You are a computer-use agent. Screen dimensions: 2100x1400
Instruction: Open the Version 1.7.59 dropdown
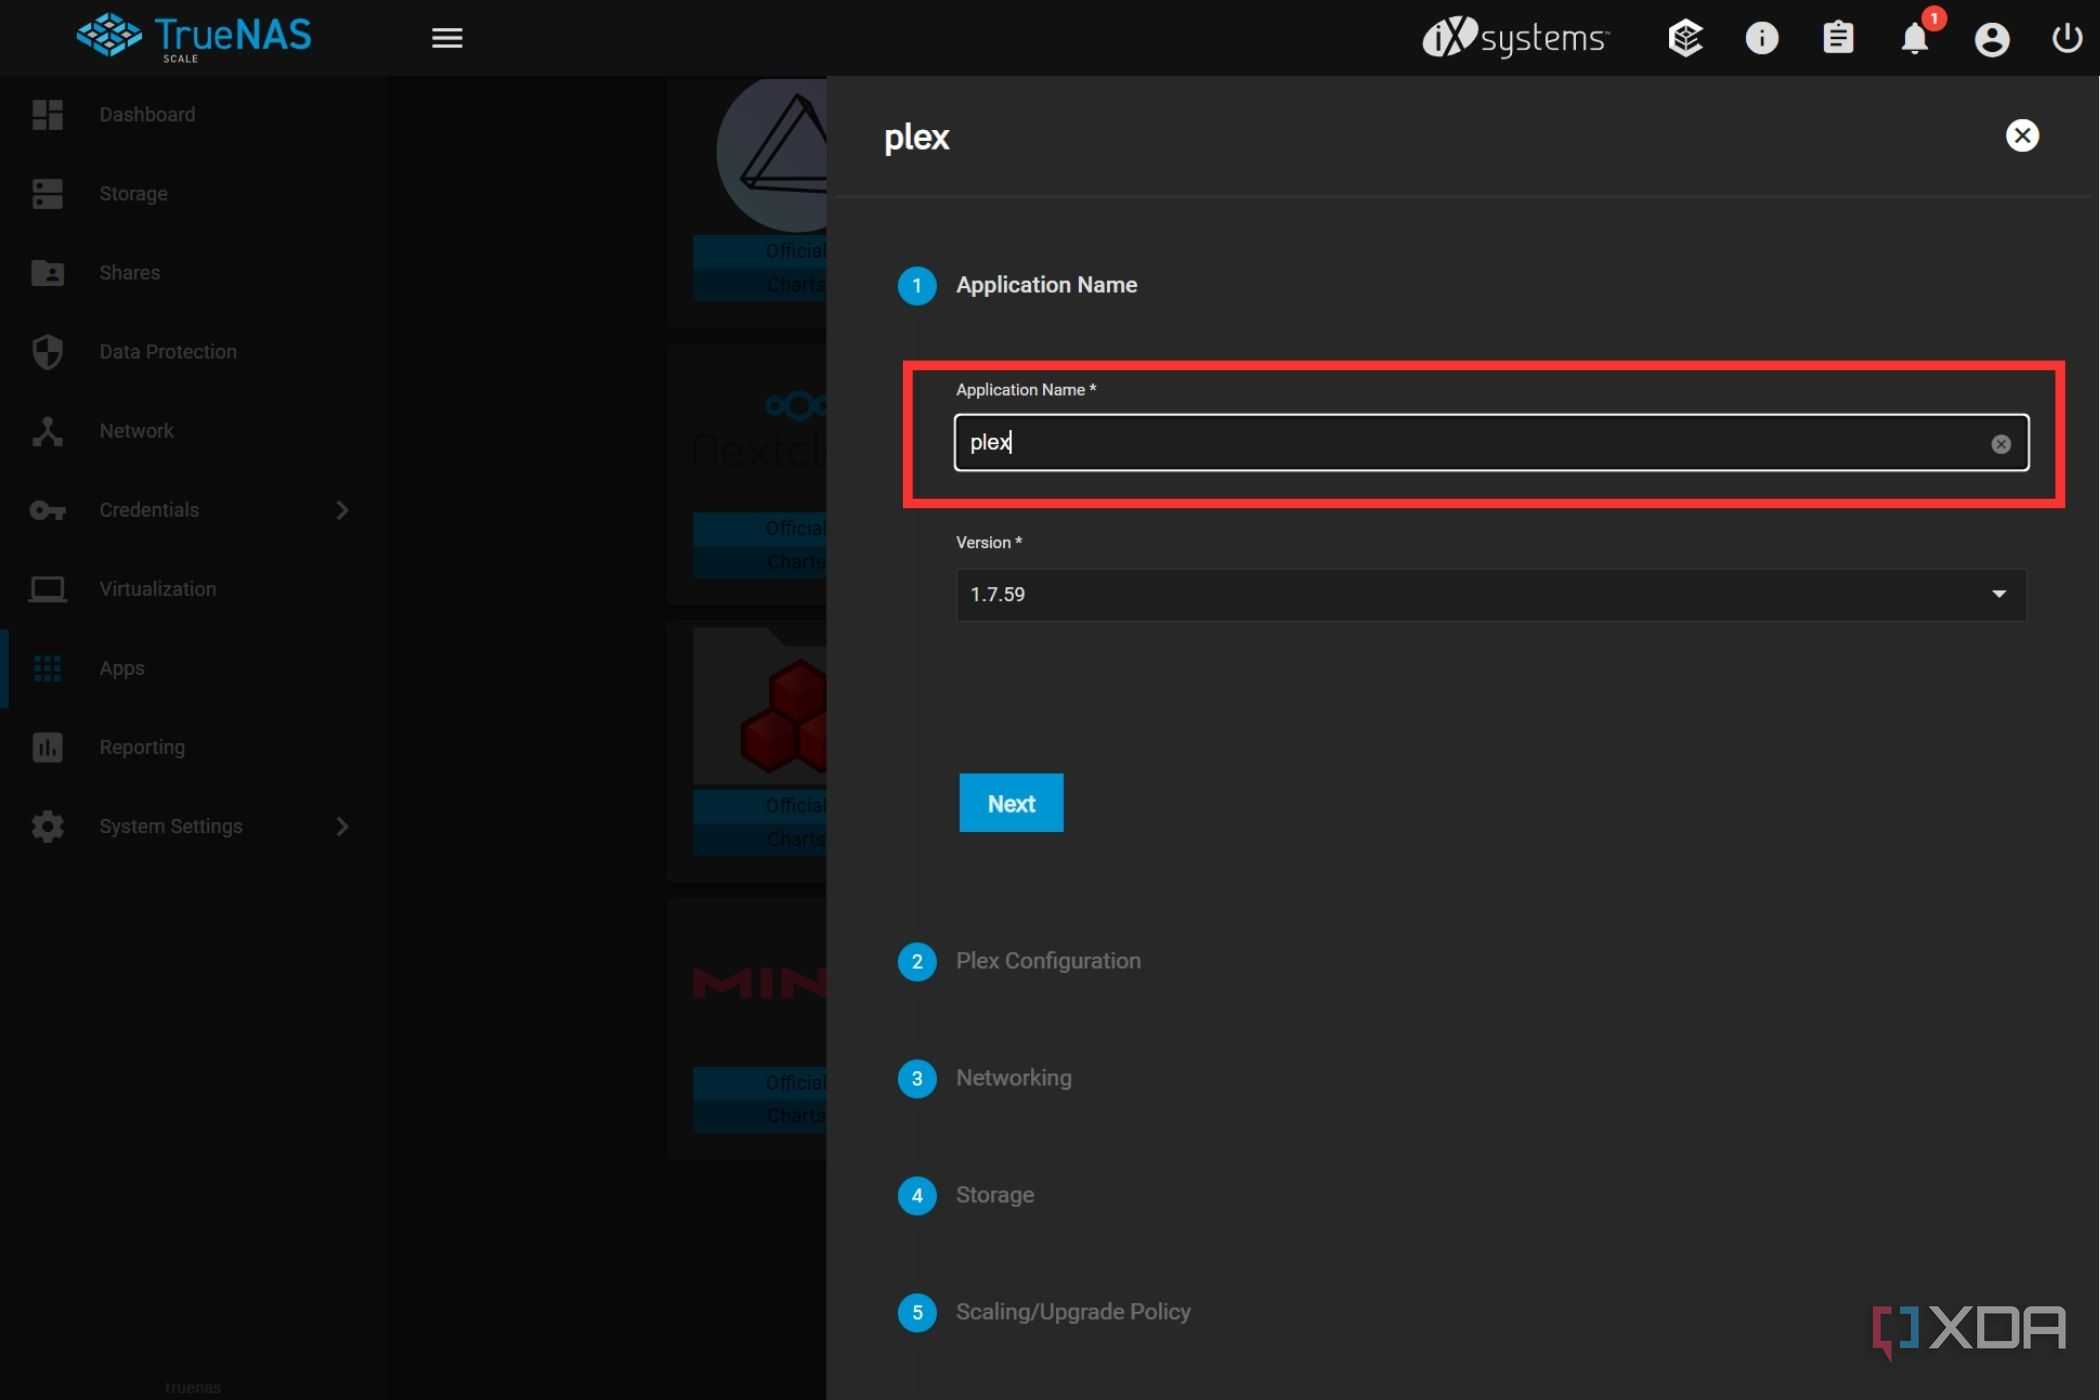click(1491, 594)
